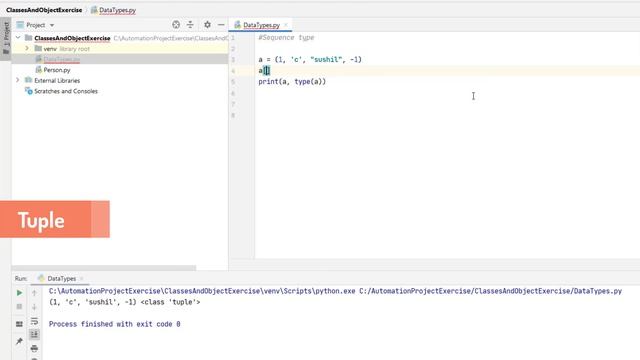Viewport: 640px width, 360px height.
Task: Select External Libraries in the tree
Action: [x=57, y=80]
